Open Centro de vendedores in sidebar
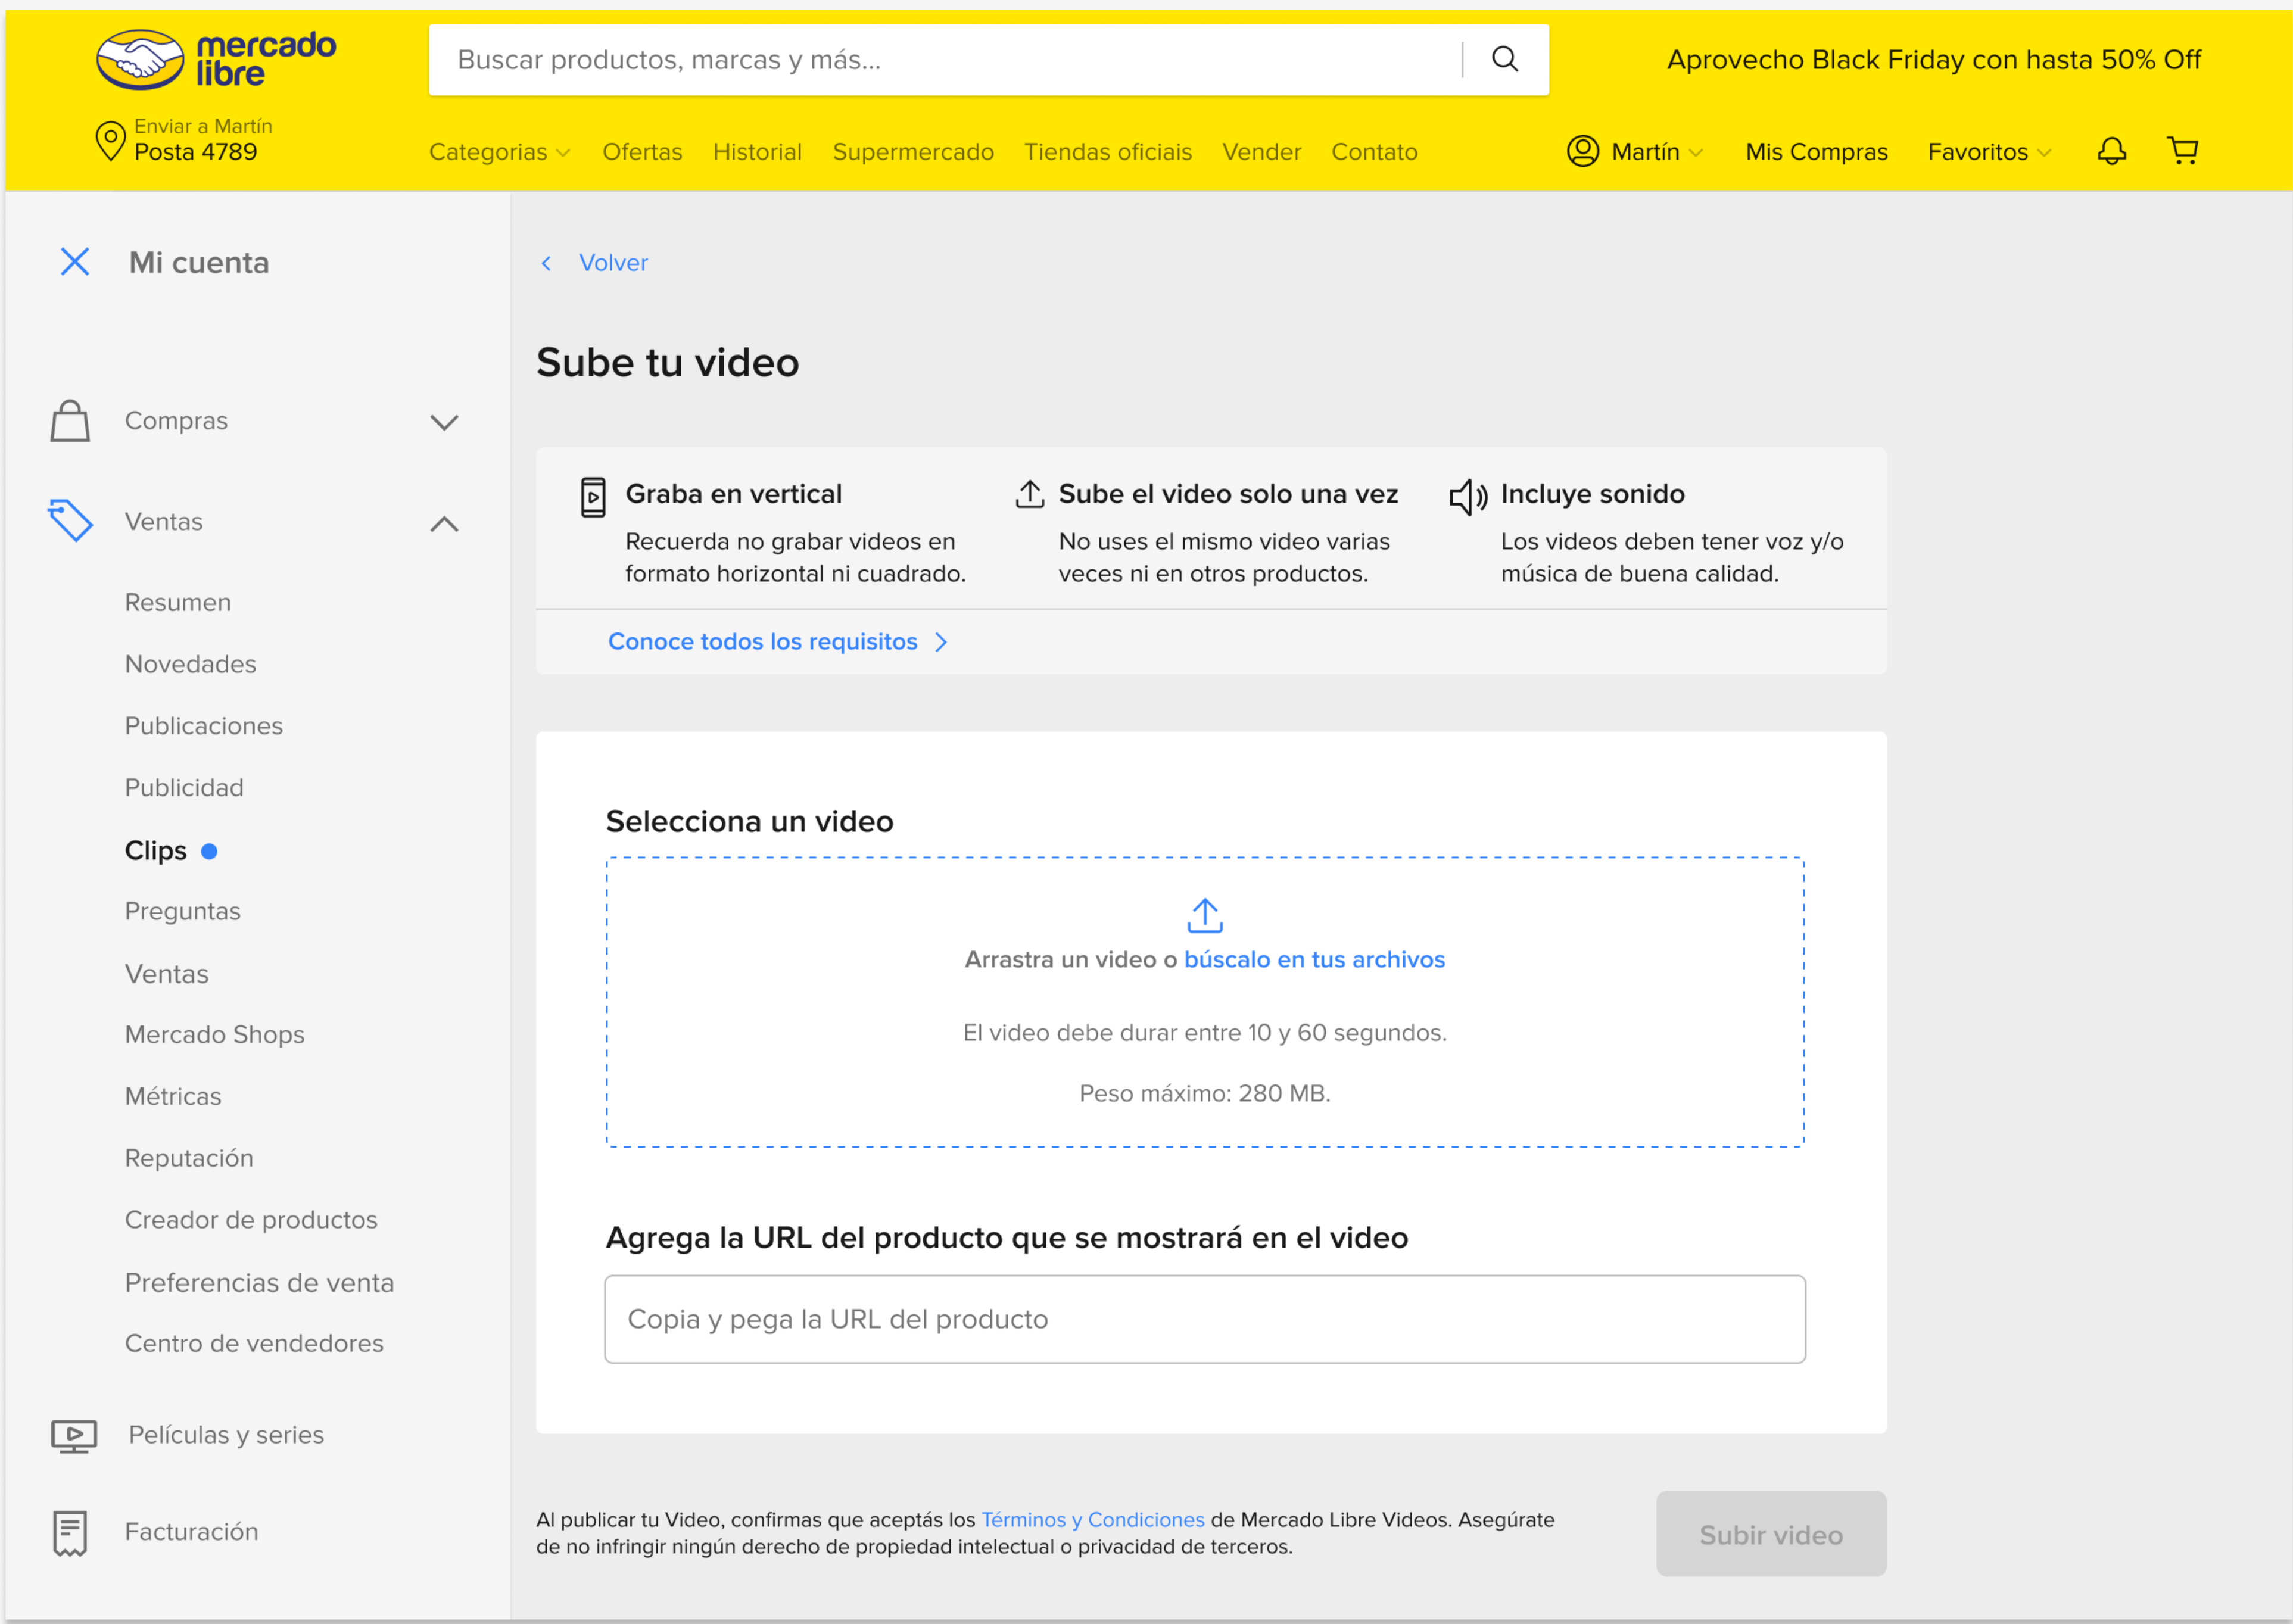Screen dimensions: 2293x1624 (254, 1344)
